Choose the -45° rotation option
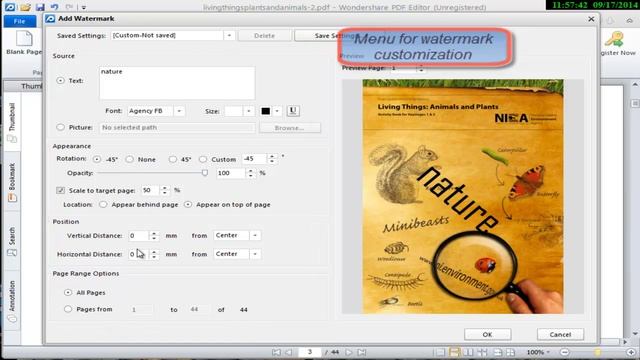 tap(97, 159)
